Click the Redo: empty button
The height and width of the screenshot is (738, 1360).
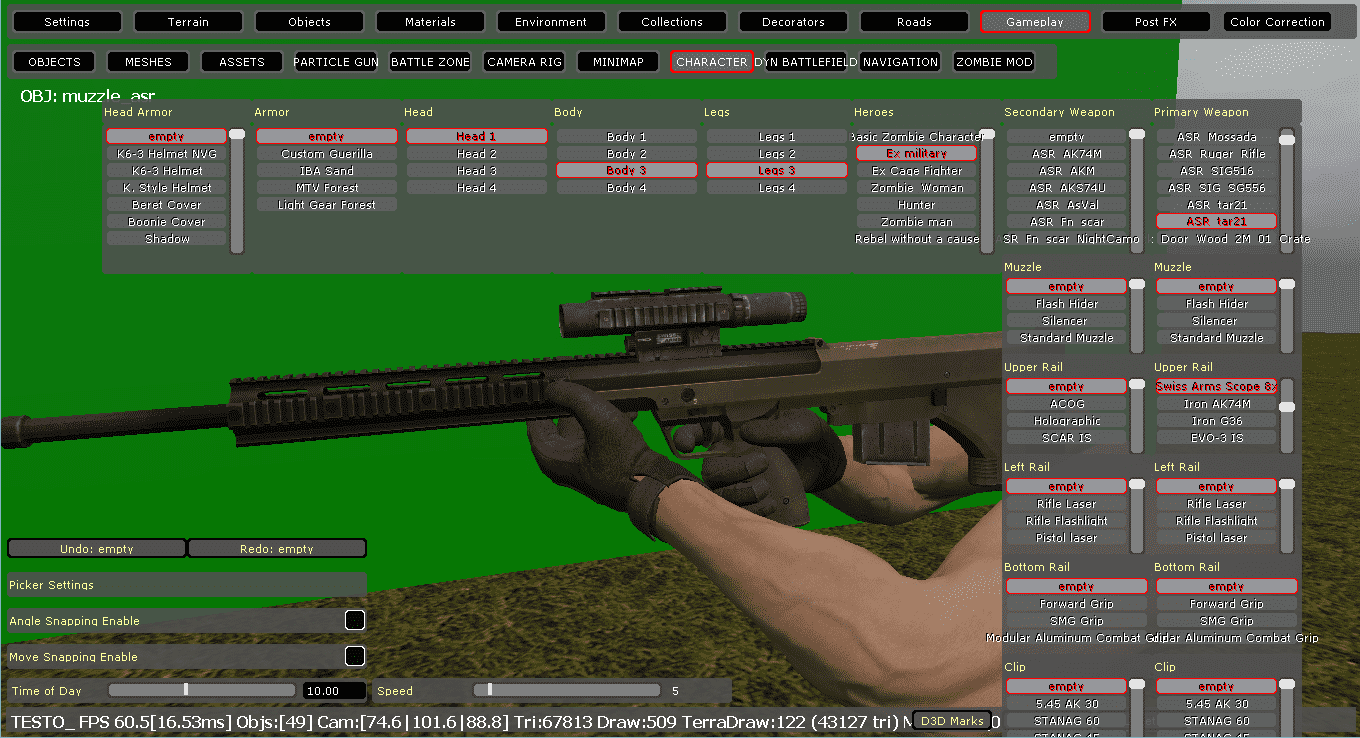pos(277,548)
